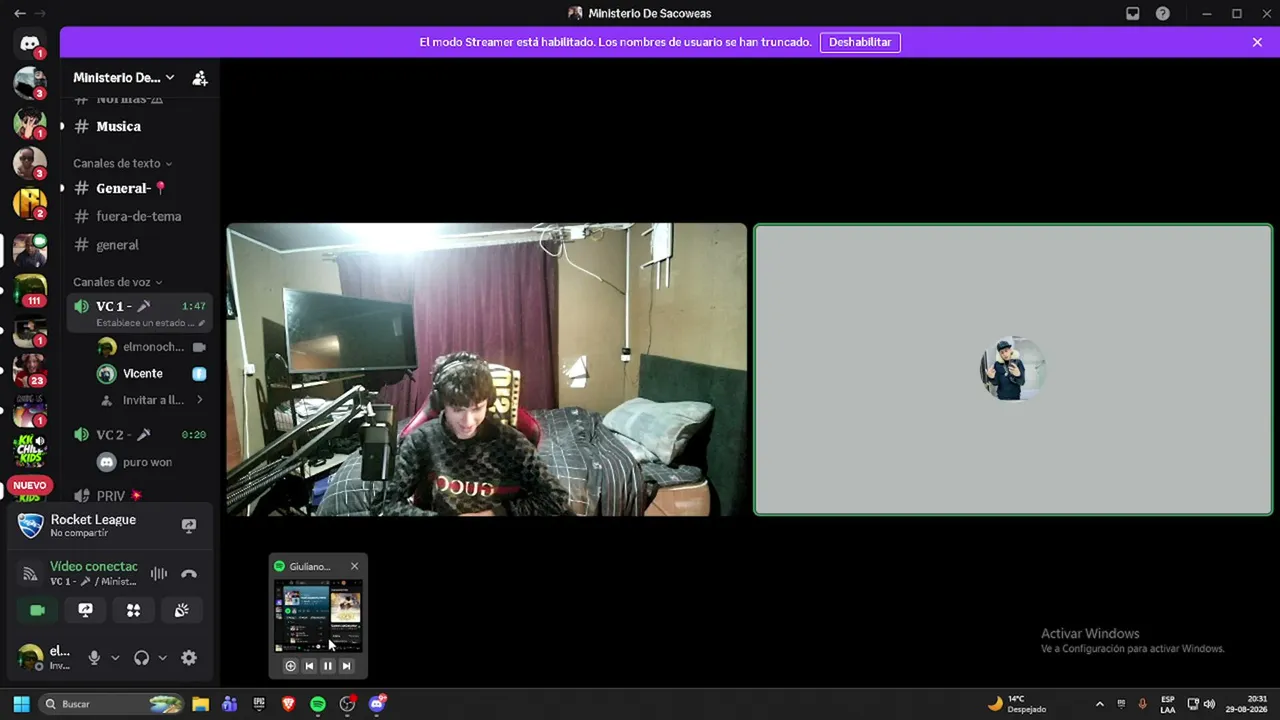Open Spotify from the taskbar

318,704
